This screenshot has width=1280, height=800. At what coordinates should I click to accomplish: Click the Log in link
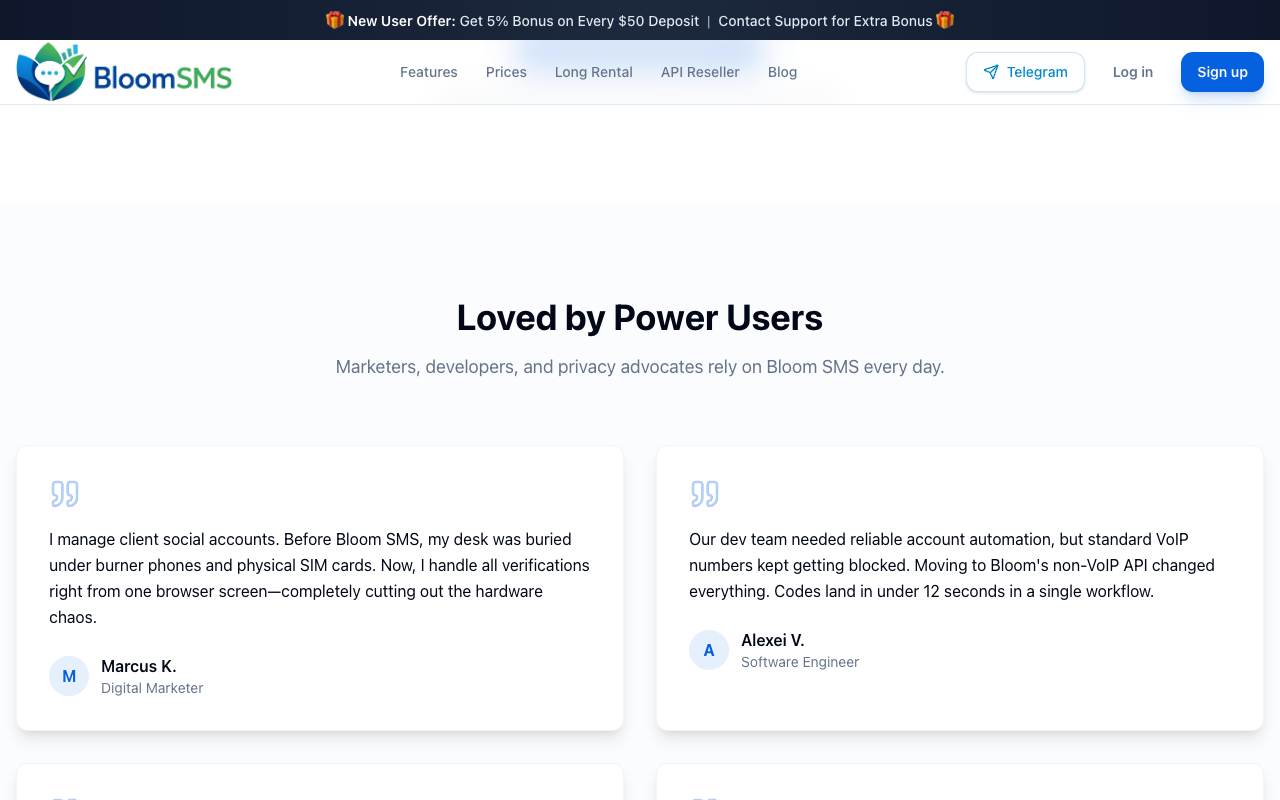click(1133, 72)
